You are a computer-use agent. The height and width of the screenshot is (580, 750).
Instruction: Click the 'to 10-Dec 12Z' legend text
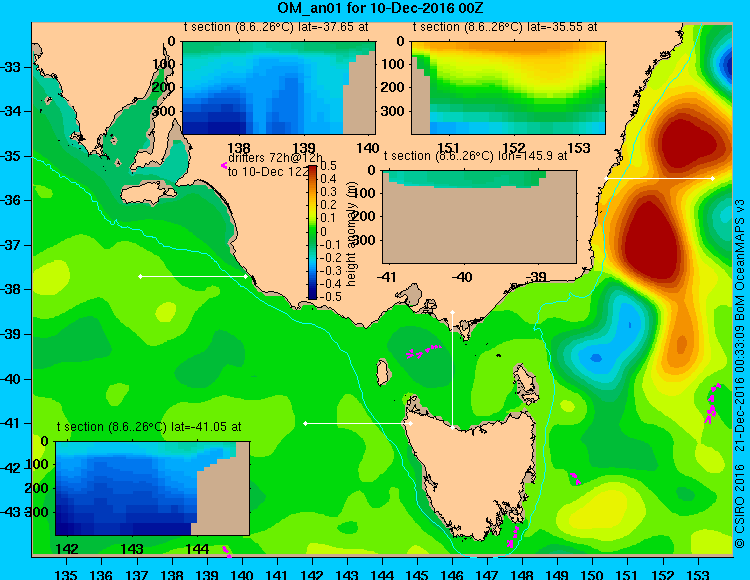(268, 172)
